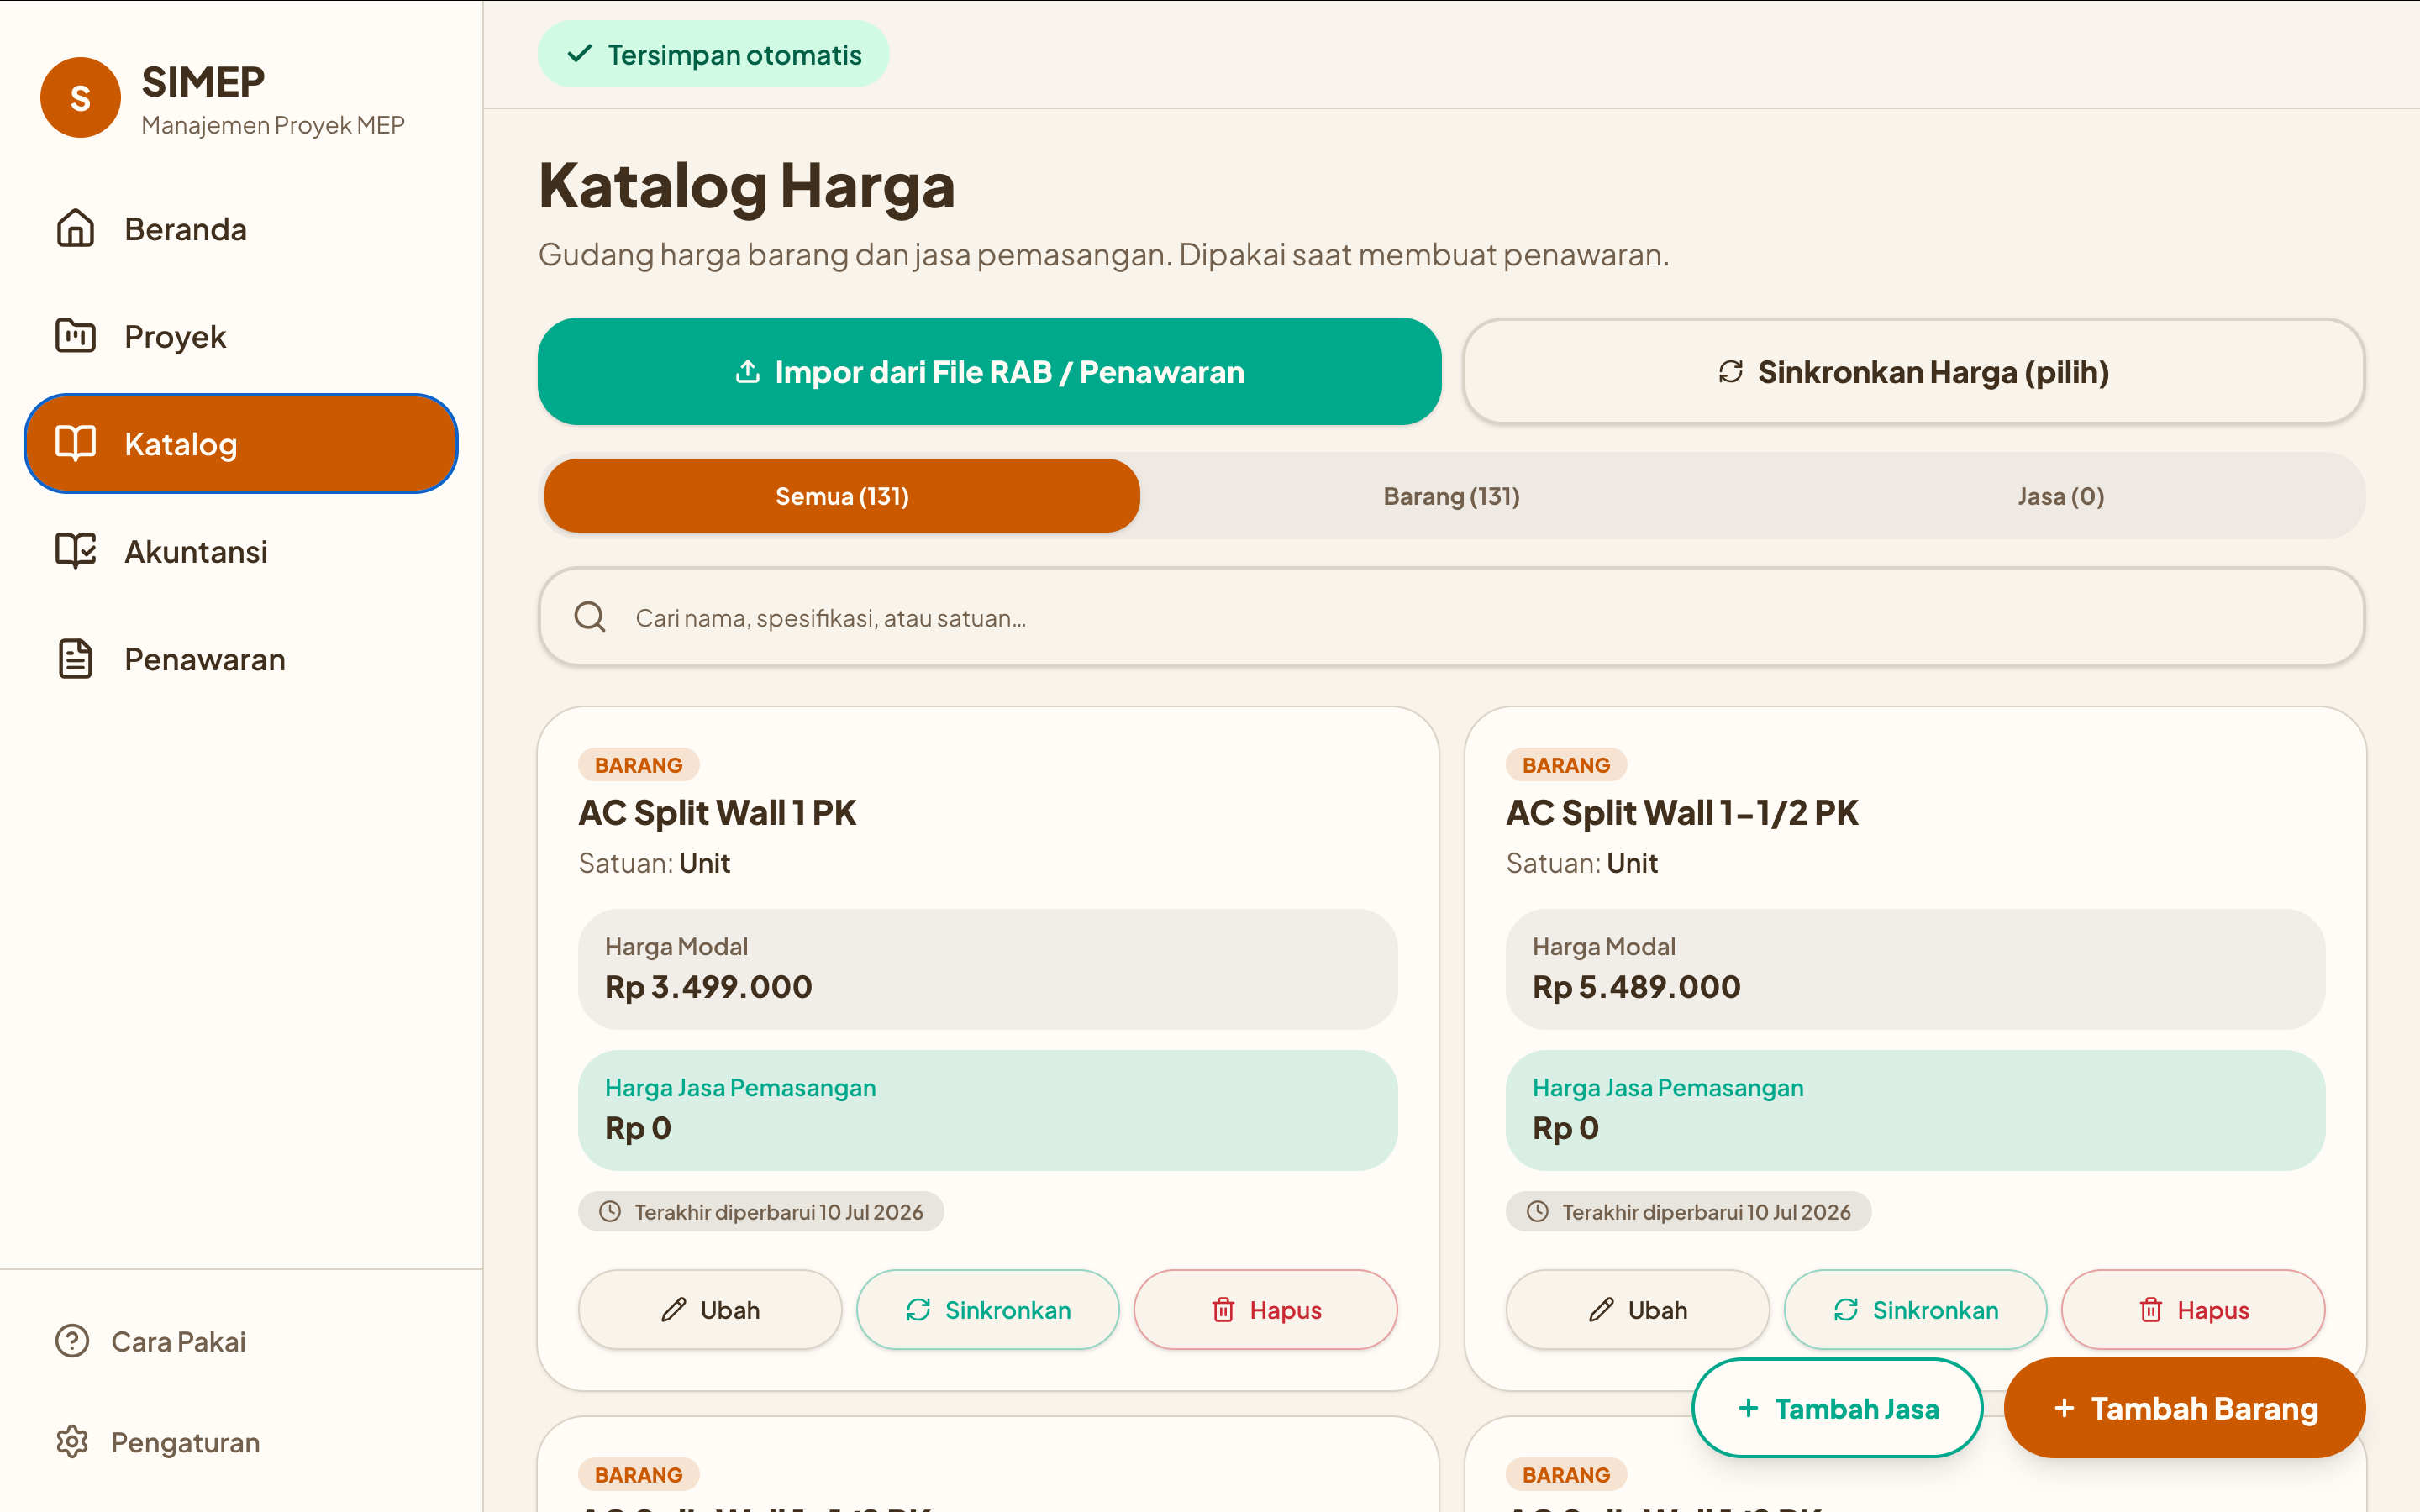The height and width of the screenshot is (1512, 2420).
Task: Click the Penawaran document icon
Action: click(x=75, y=659)
